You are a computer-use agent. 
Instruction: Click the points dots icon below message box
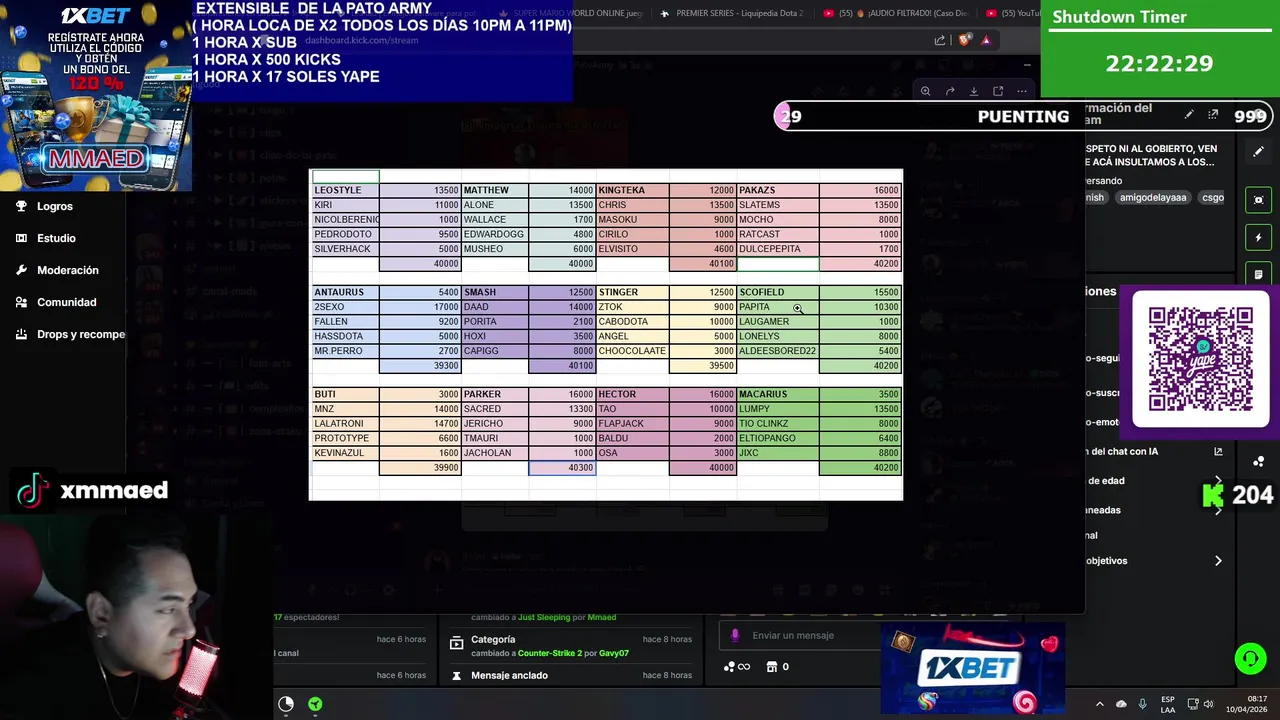pos(730,667)
